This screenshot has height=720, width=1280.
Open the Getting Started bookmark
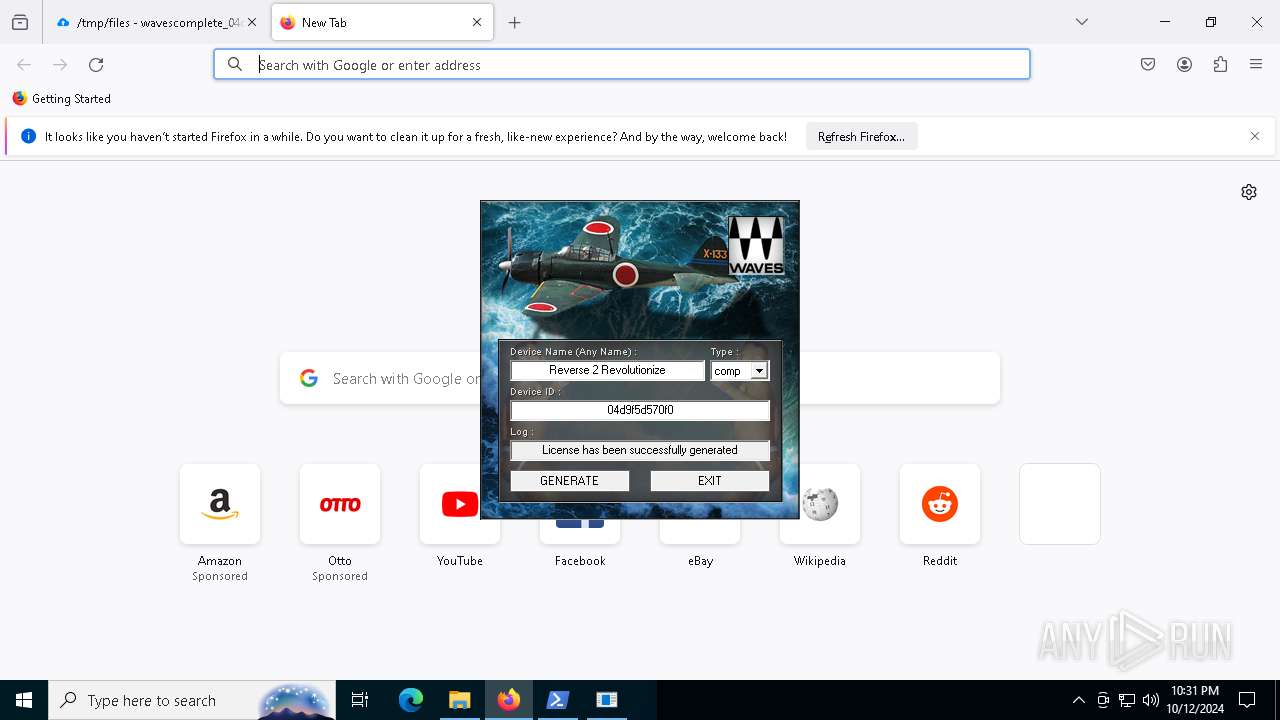(x=61, y=99)
